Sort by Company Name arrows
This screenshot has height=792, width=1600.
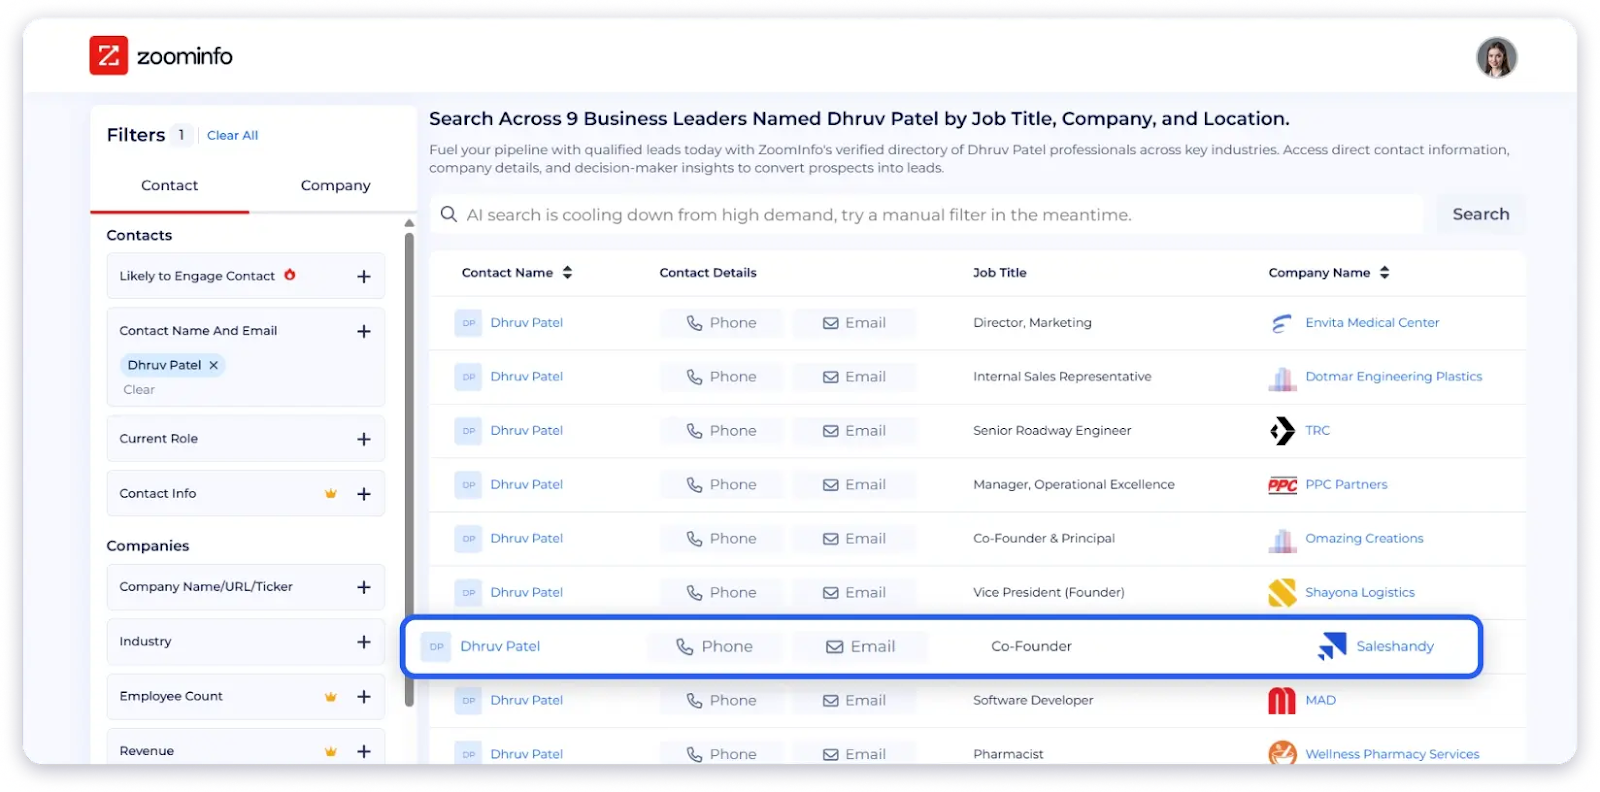1384,272
